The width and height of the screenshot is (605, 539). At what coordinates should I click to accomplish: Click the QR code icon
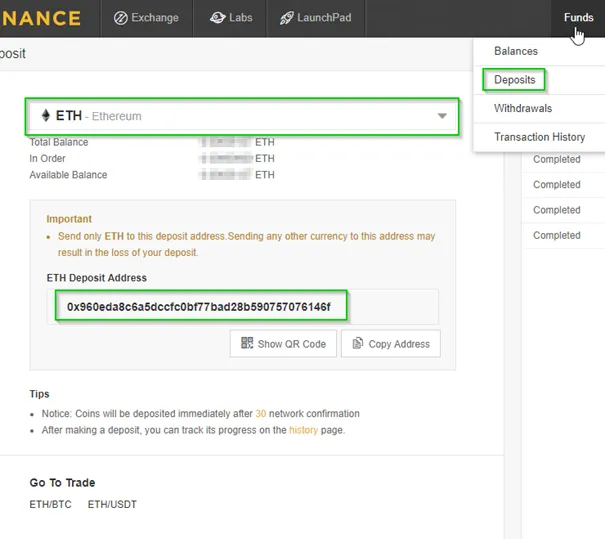247,343
